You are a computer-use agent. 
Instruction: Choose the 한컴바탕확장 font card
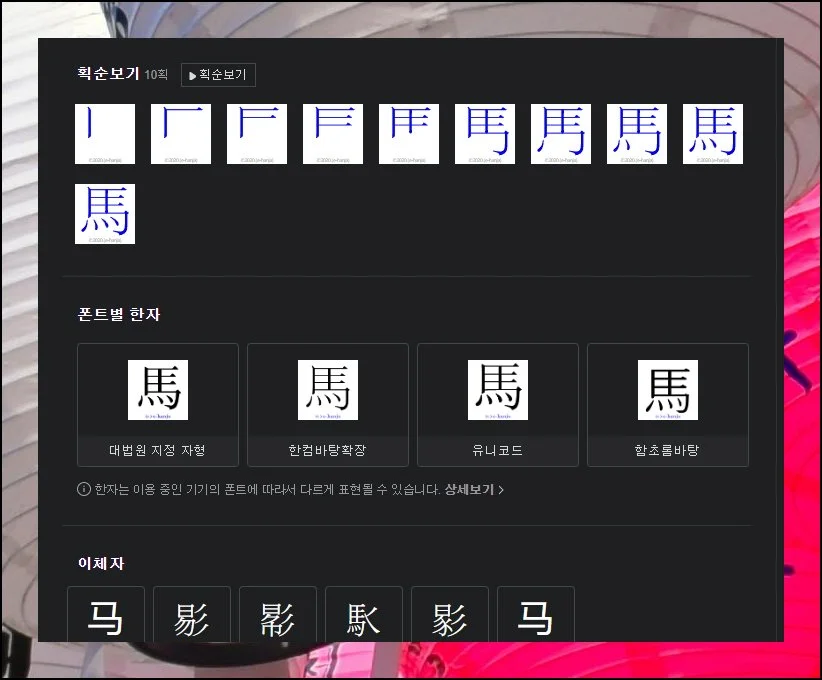click(328, 405)
